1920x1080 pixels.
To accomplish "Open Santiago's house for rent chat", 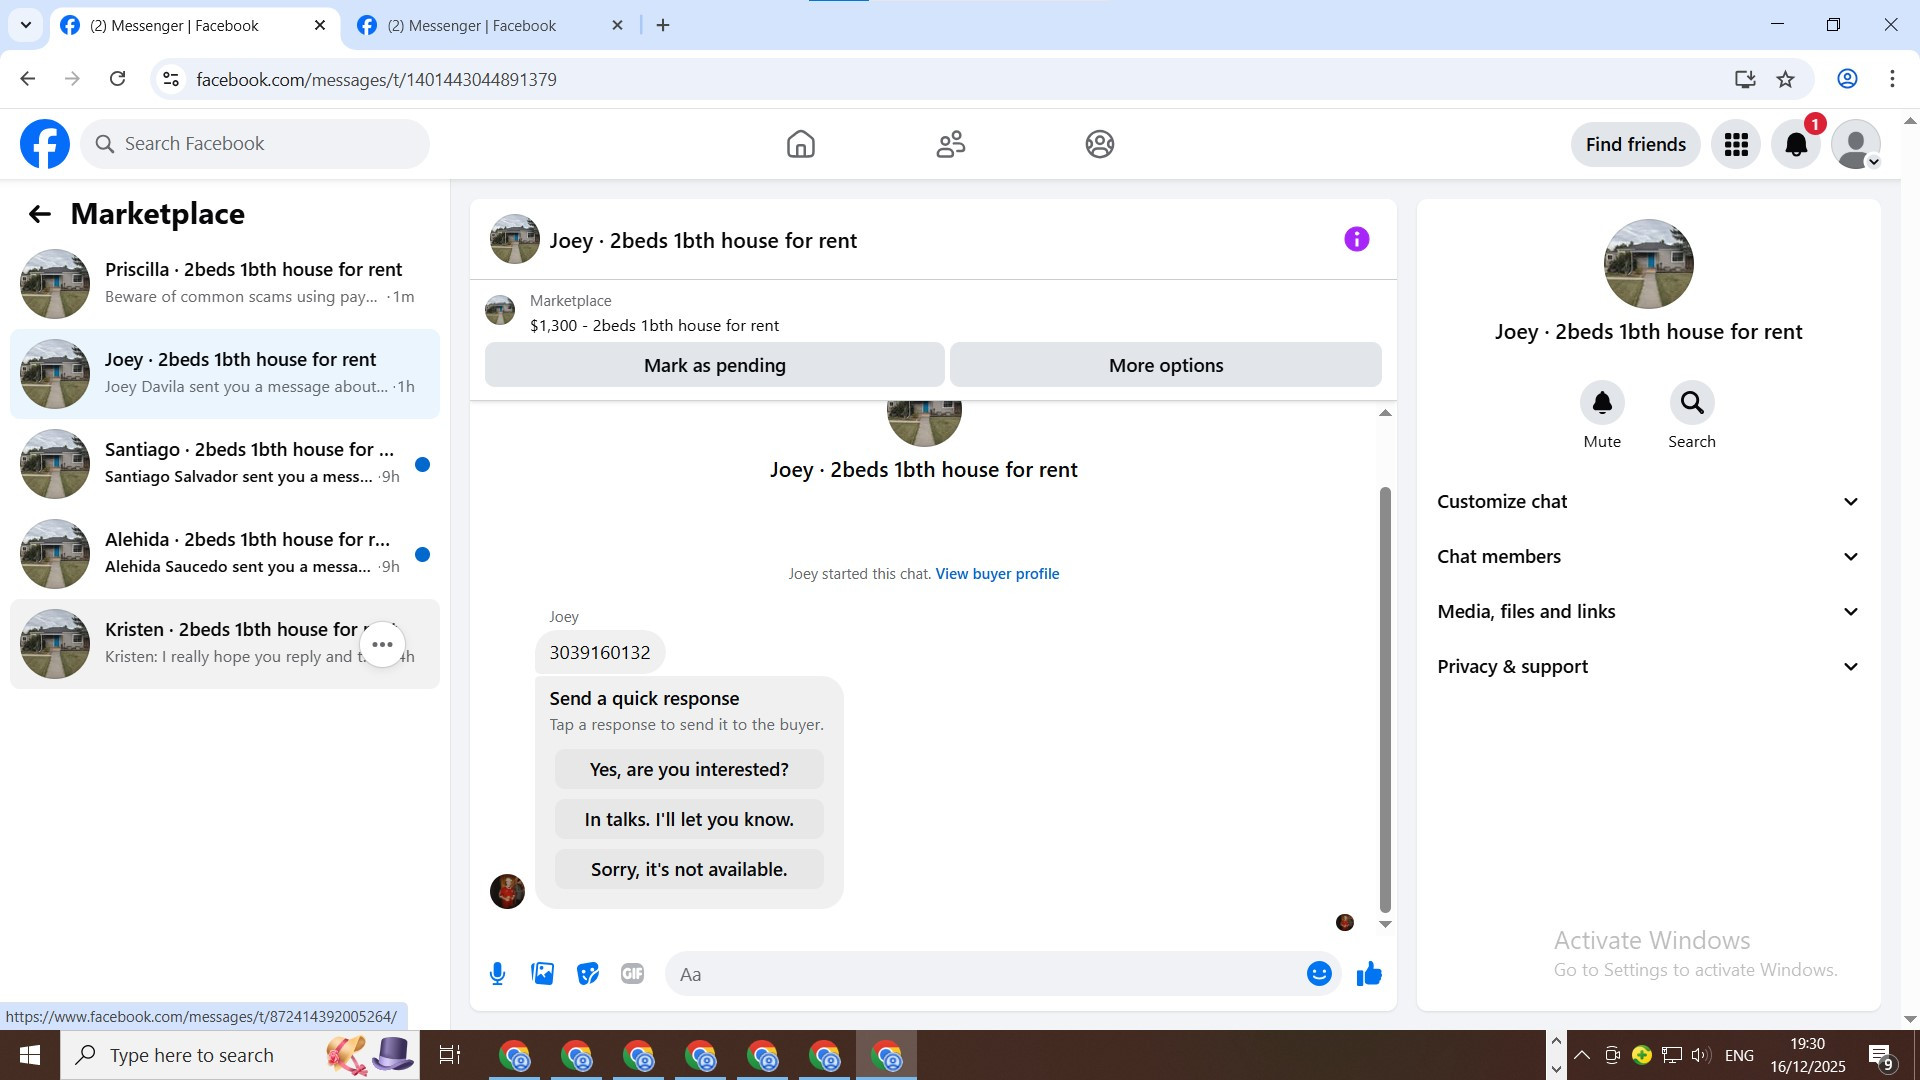I will [225, 464].
